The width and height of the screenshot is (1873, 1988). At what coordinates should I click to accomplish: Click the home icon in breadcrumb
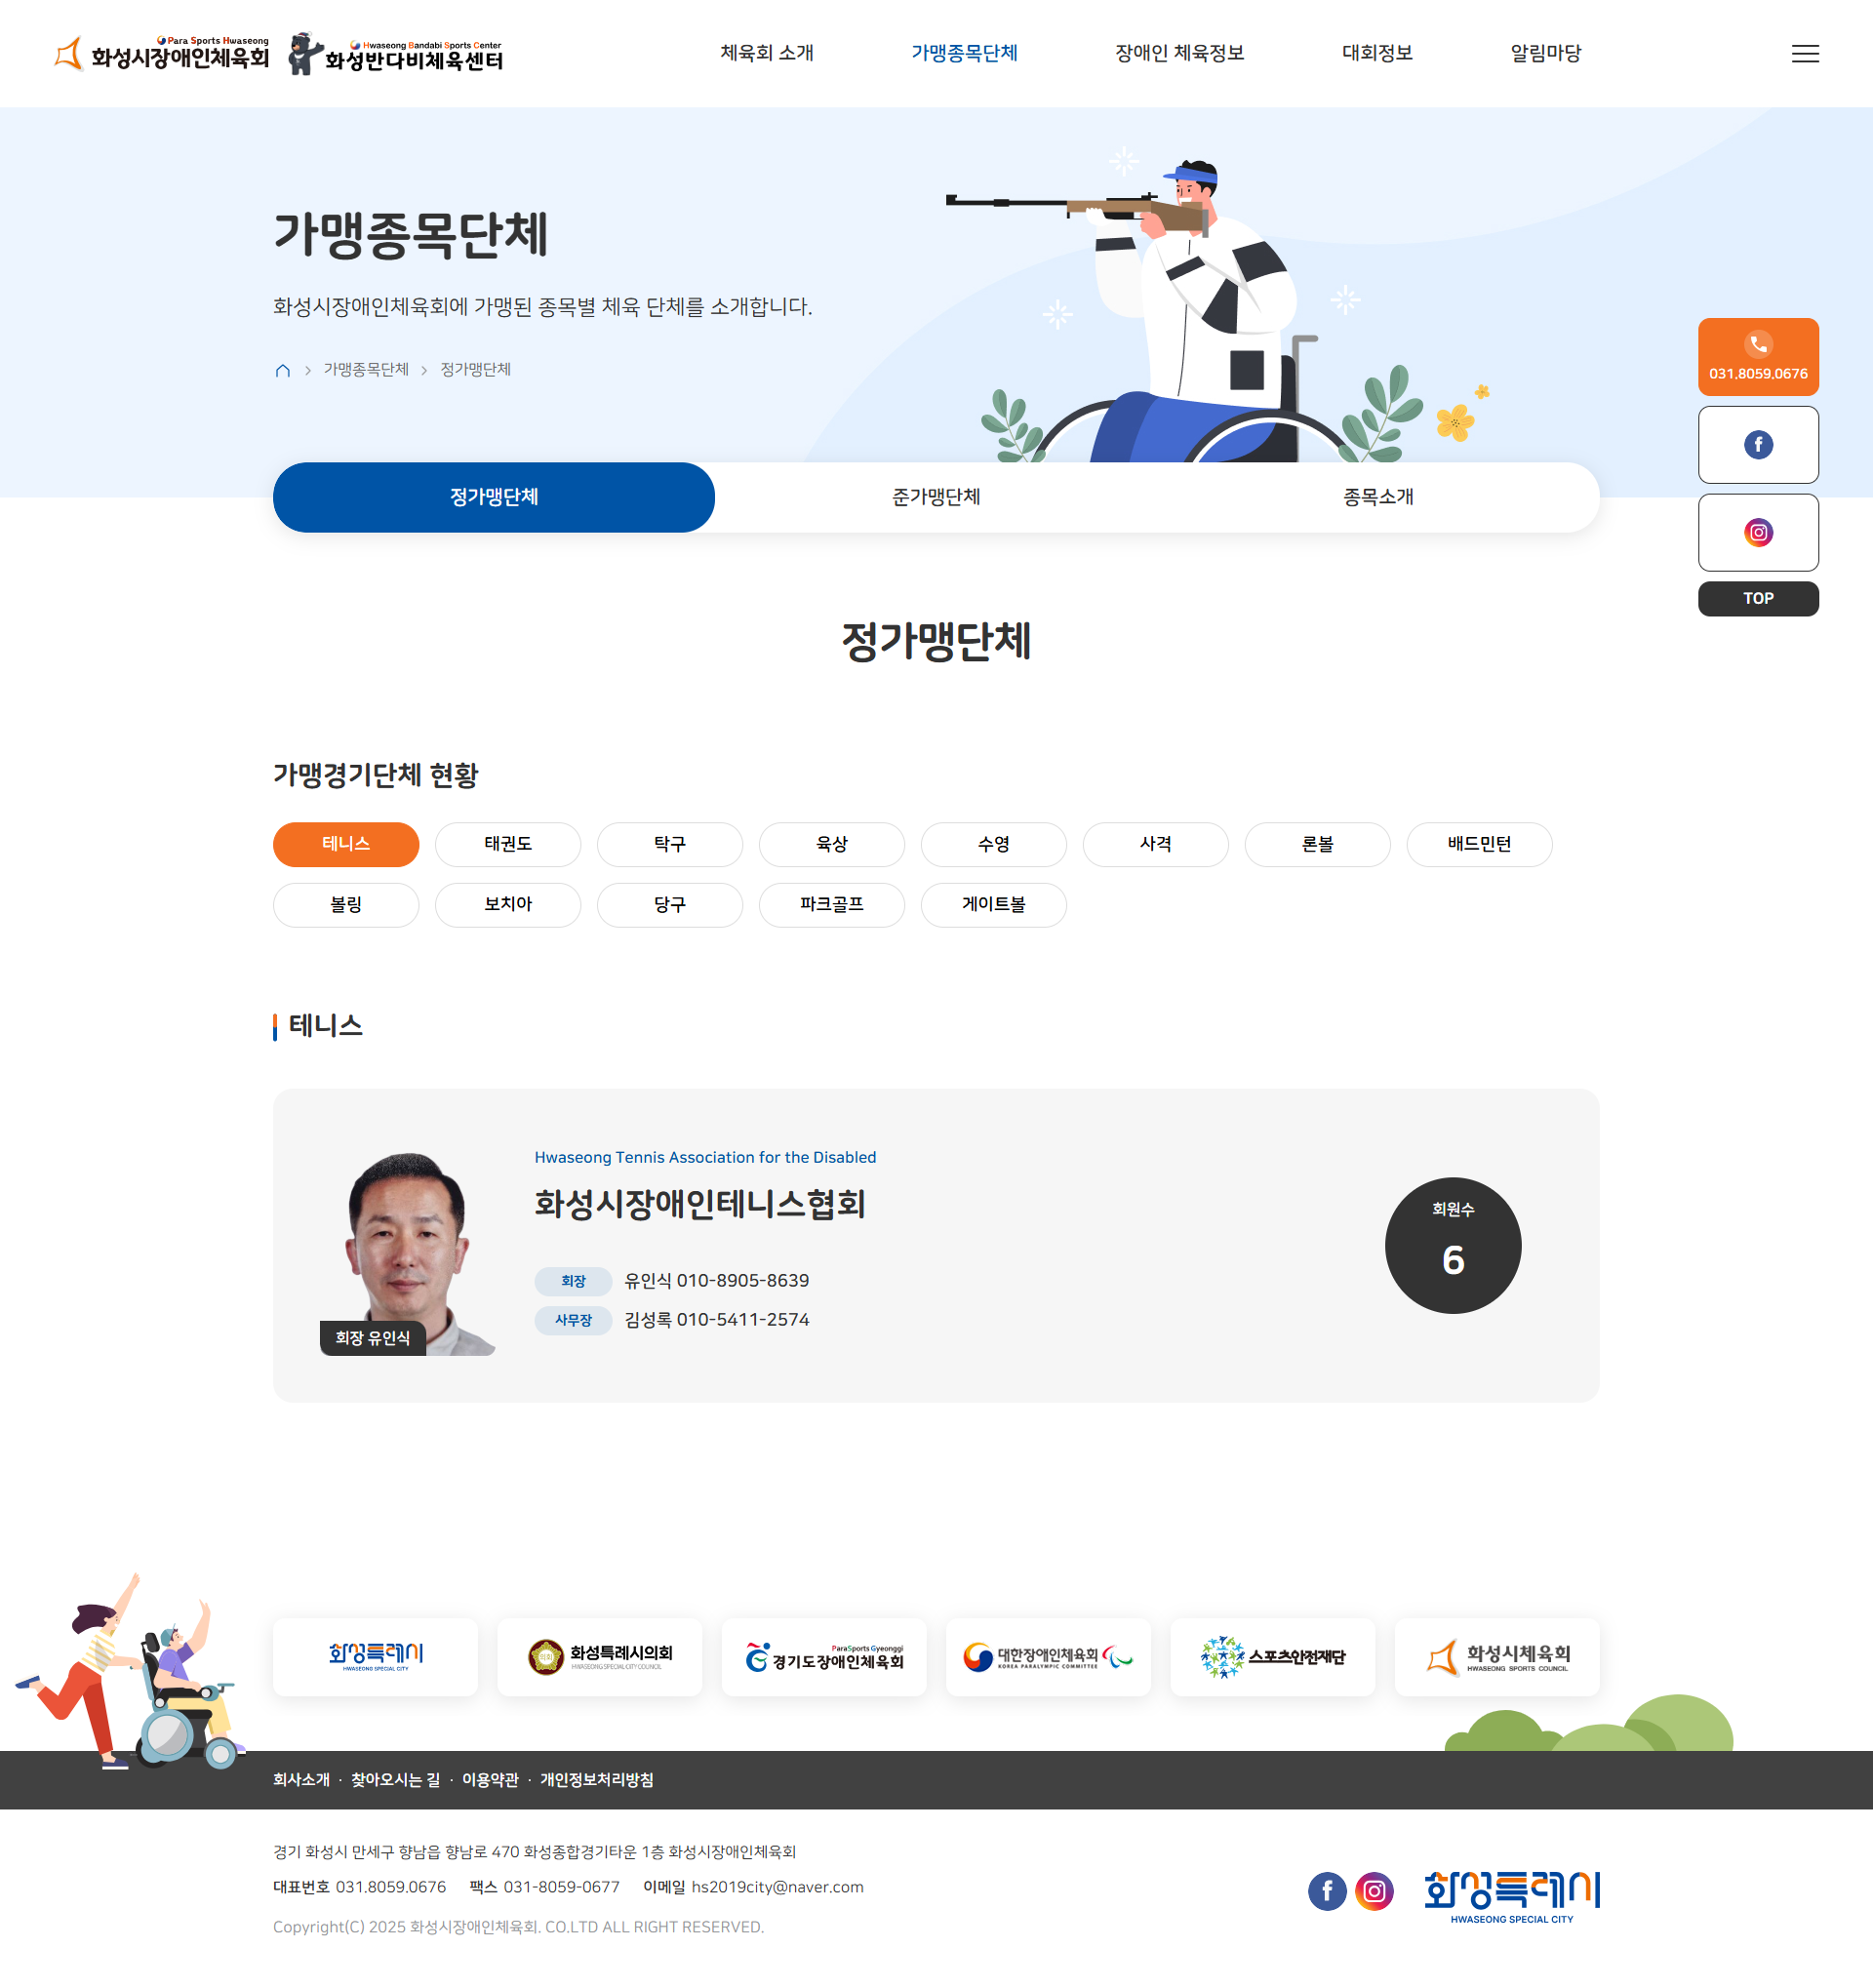pos(283,371)
